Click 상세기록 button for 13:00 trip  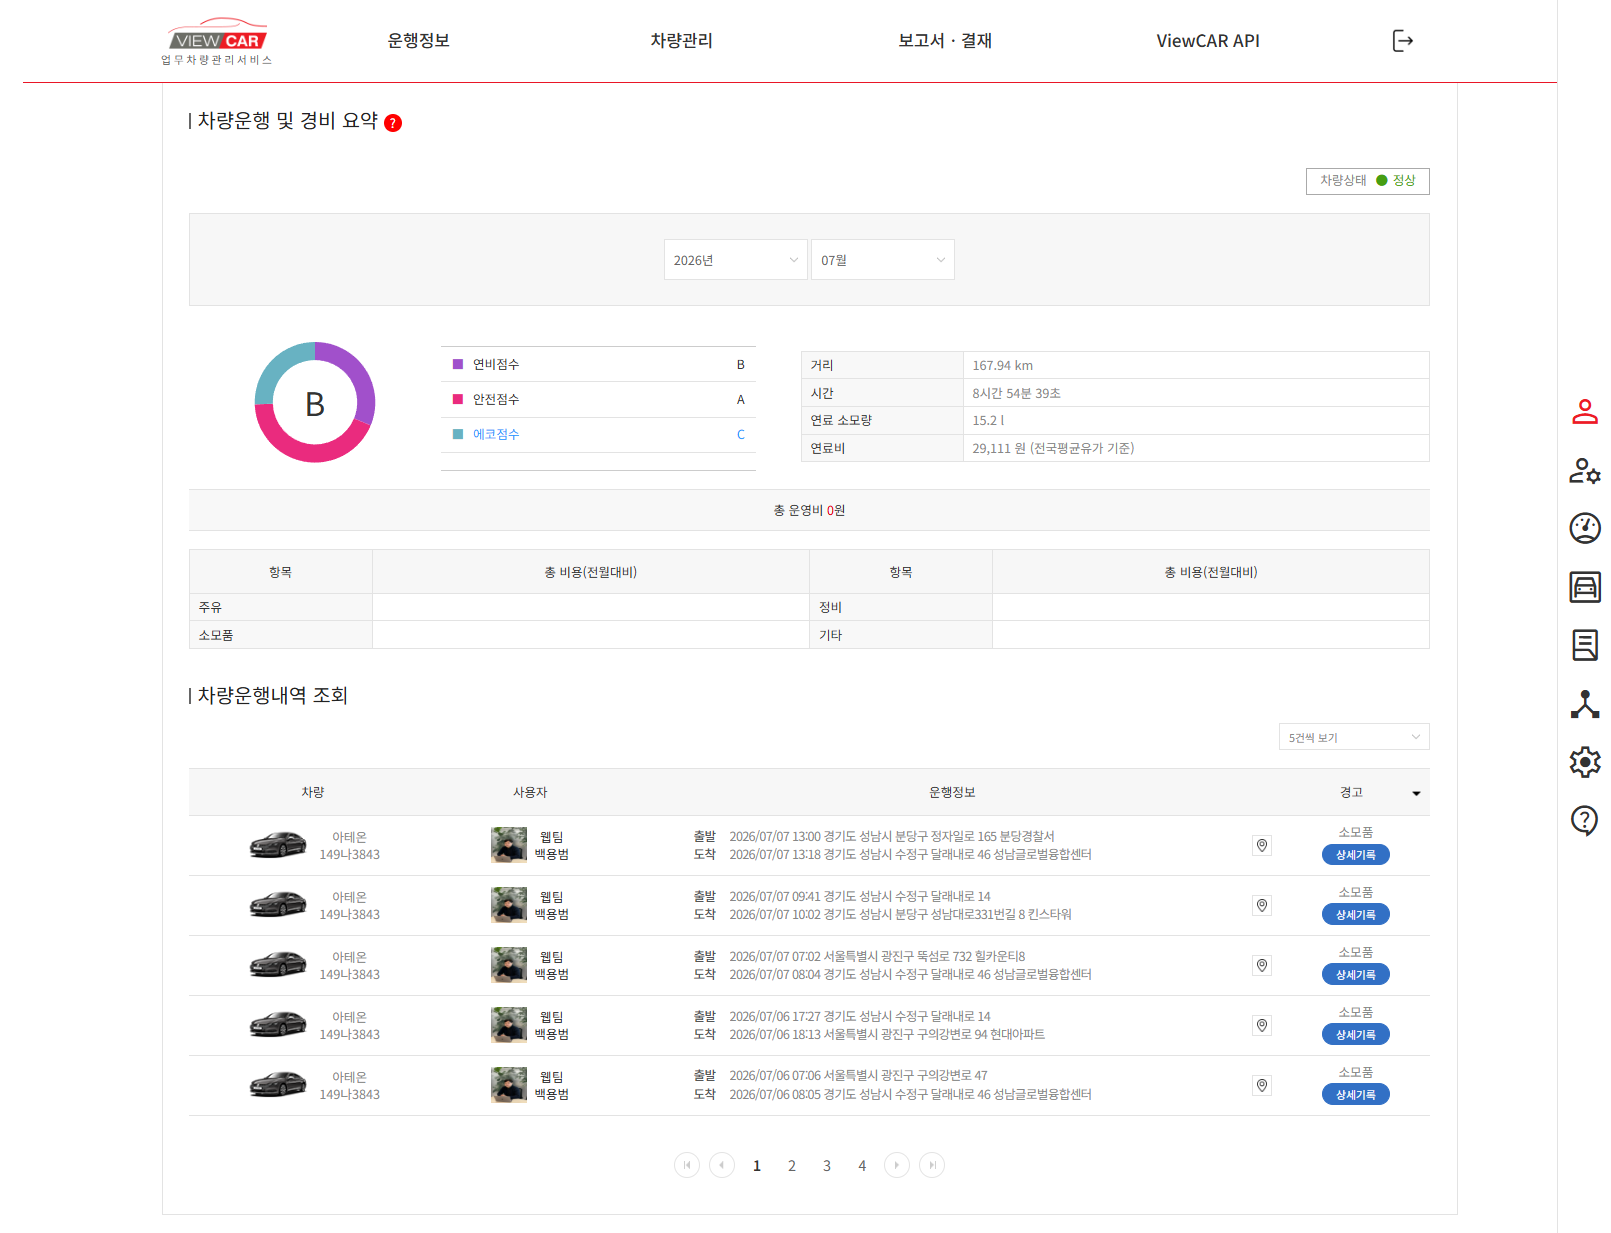pyautogui.click(x=1356, y=855)
